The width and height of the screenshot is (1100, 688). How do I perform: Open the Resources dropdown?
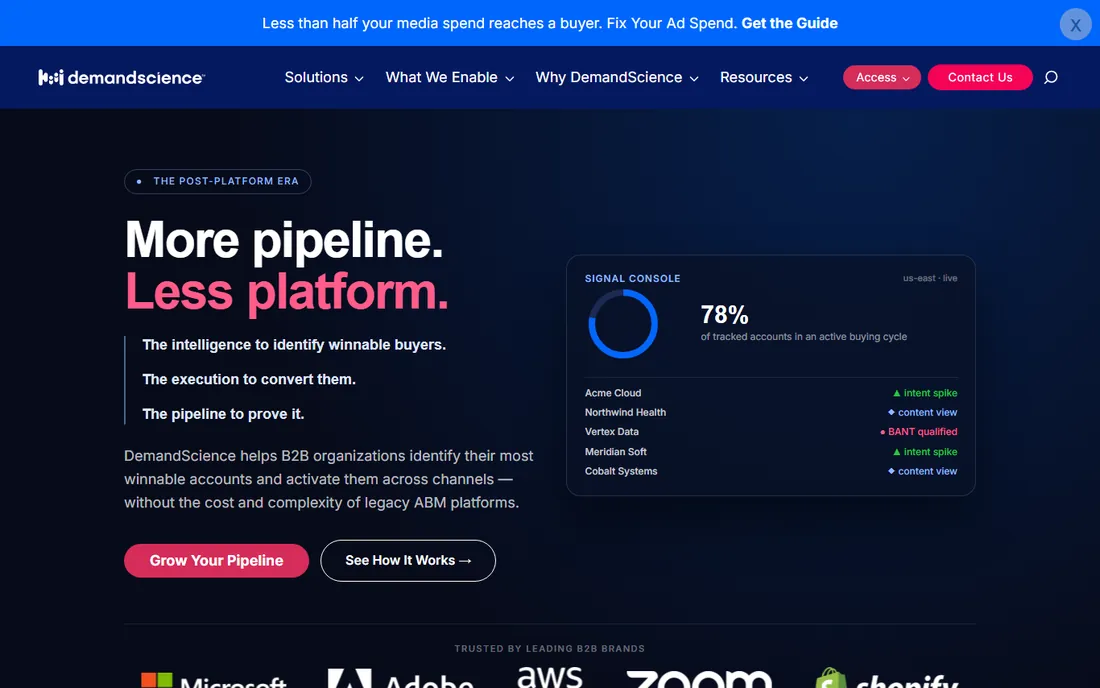tap(764, 77)
